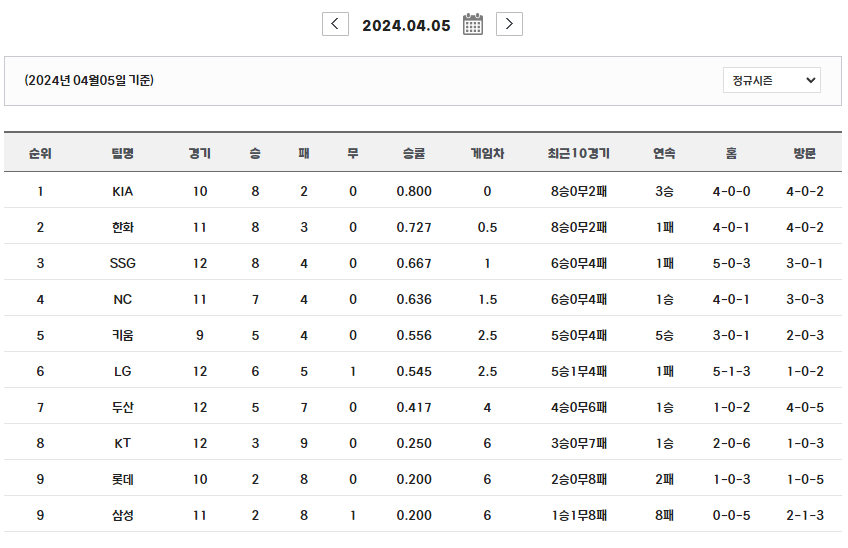Go to the previous date with left arrow

tap(335, 24)
